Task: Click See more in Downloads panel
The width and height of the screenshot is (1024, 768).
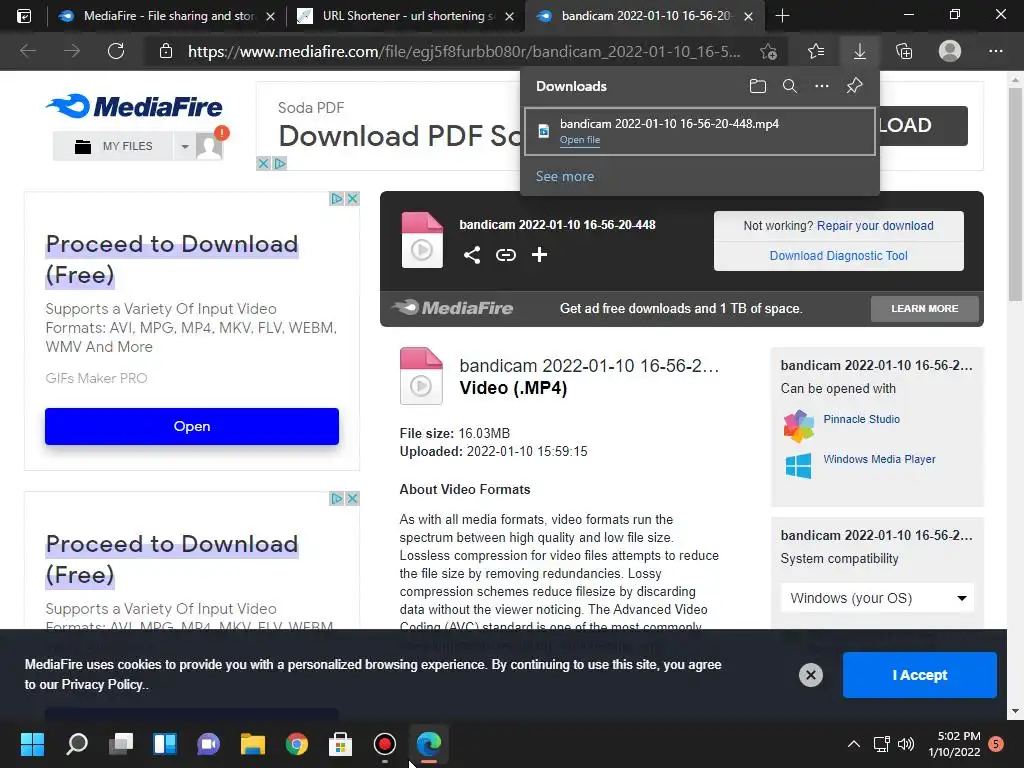Action: (x=565, y=176)
